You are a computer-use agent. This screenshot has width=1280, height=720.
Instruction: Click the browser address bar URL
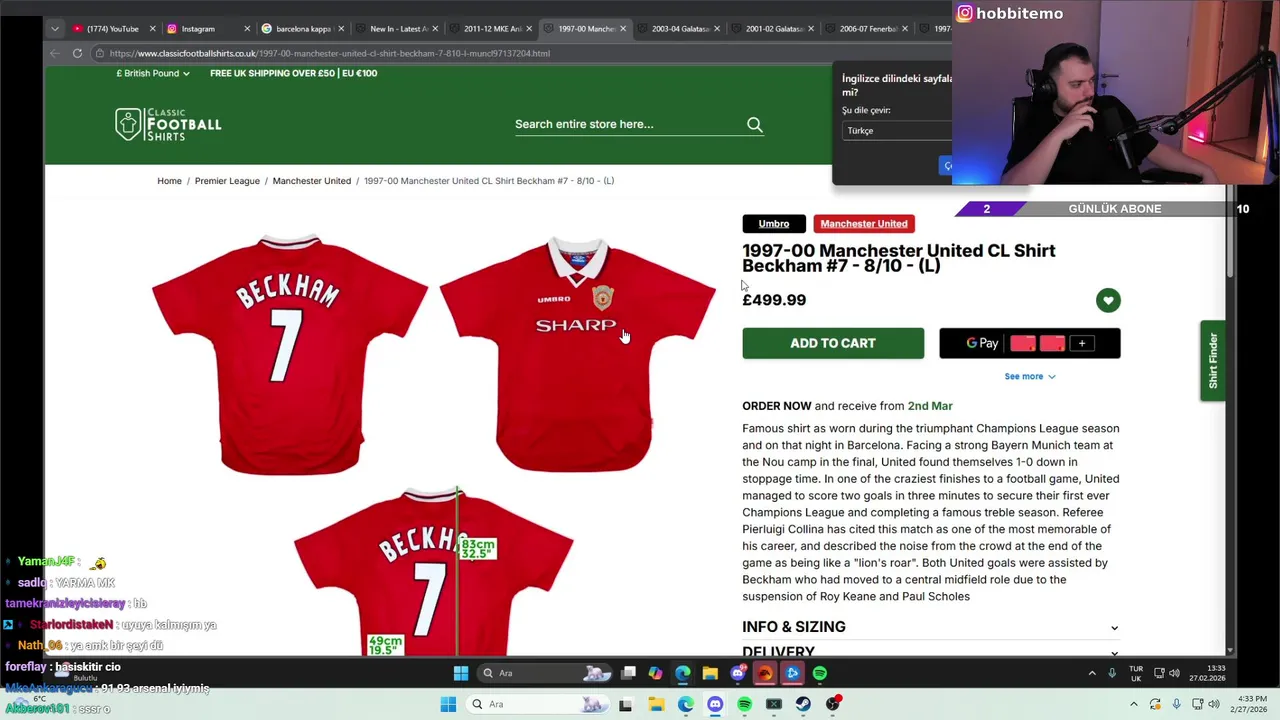click(x=330, y=53)
